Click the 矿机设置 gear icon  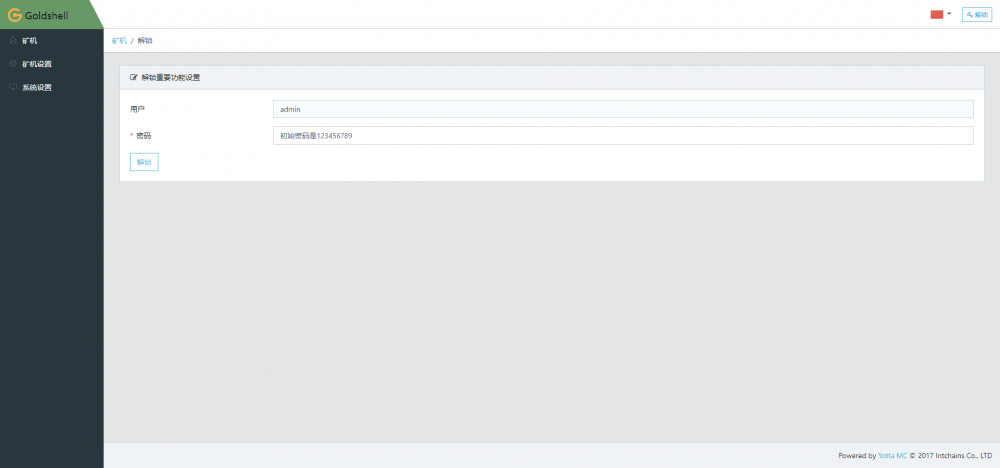coord(13,64)
